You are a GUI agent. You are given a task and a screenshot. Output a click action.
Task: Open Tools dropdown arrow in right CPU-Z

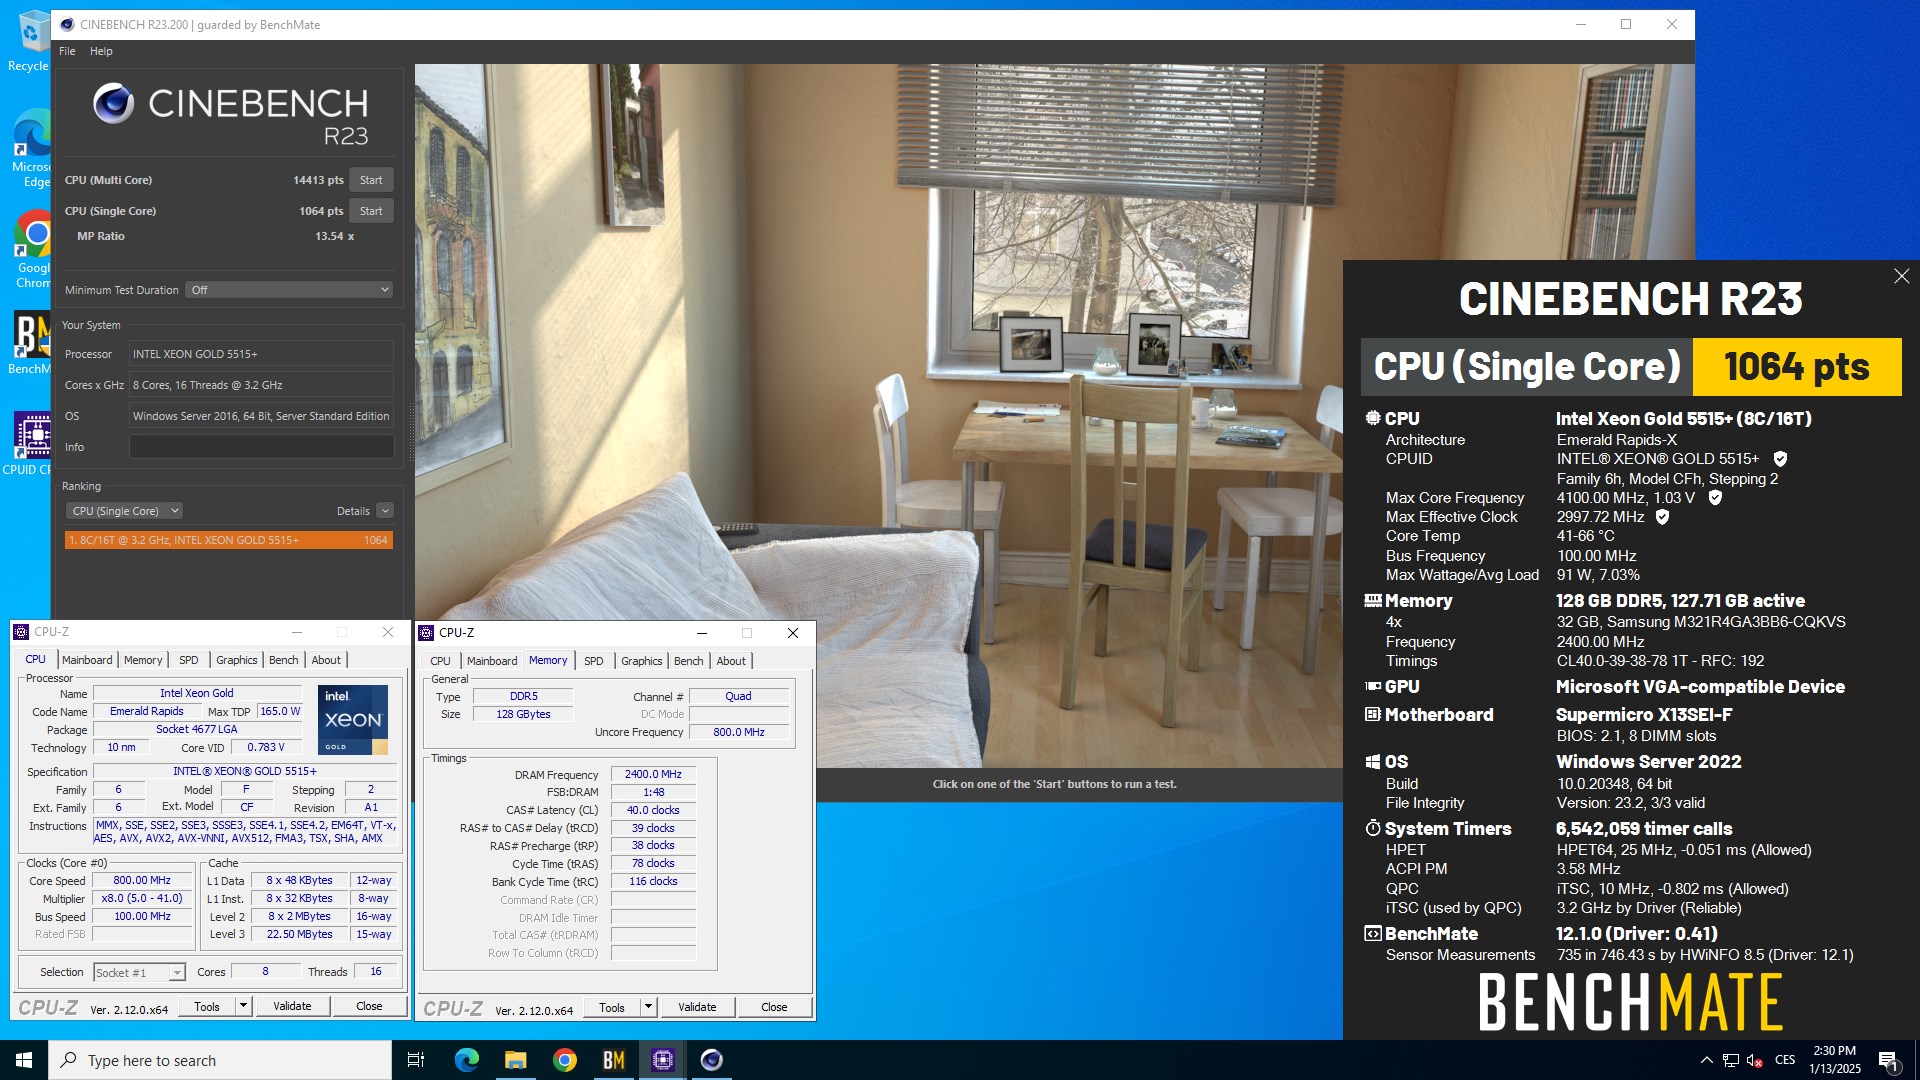648,1007
